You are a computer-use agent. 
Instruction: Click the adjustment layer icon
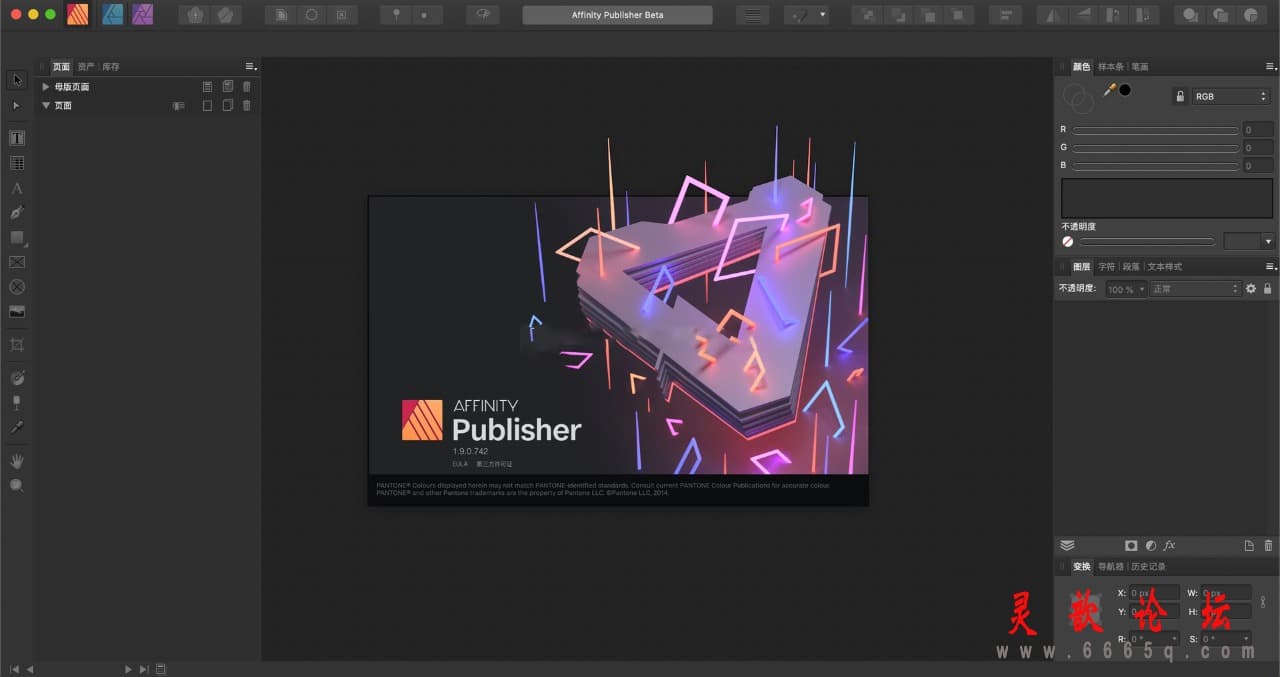(1150, 545)
